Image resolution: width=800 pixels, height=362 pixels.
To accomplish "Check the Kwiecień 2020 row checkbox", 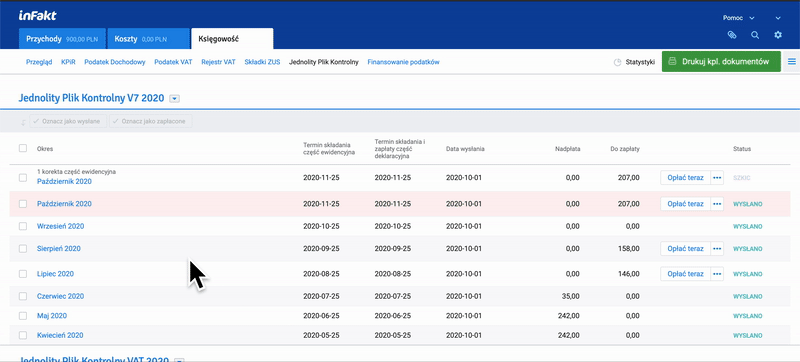I will pos(23,335).
